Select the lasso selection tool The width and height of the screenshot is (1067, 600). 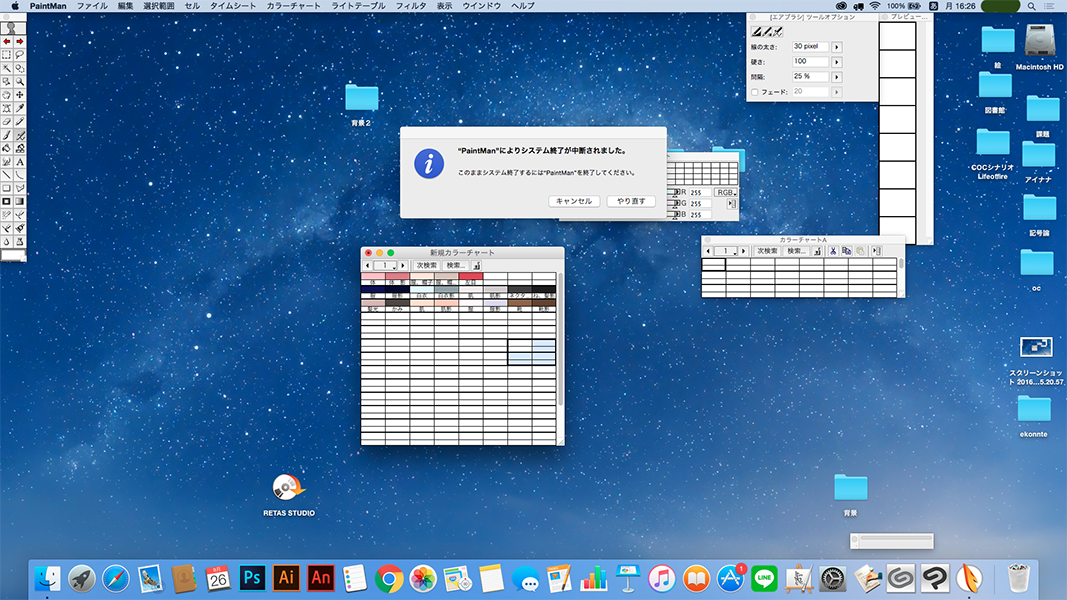tap(20, 55)
